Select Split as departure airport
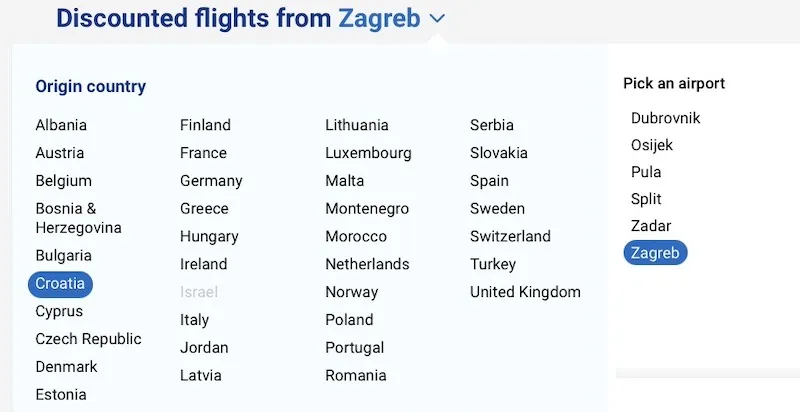Image resolution: width=800 pixels, height=412 pixels. (x=646, y=199)
